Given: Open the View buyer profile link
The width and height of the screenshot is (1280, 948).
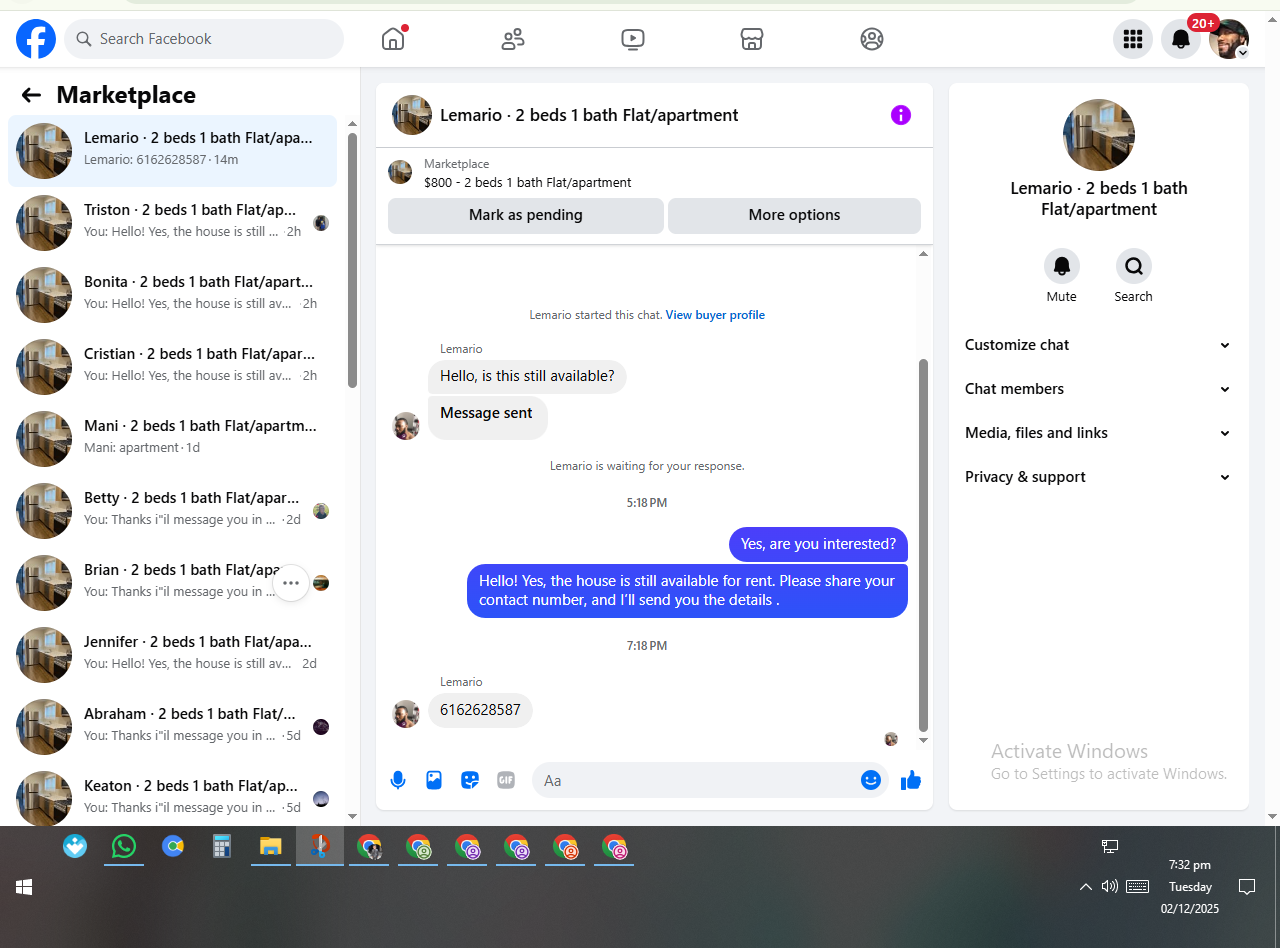Looking at the screenshot, I should (715, 315).
